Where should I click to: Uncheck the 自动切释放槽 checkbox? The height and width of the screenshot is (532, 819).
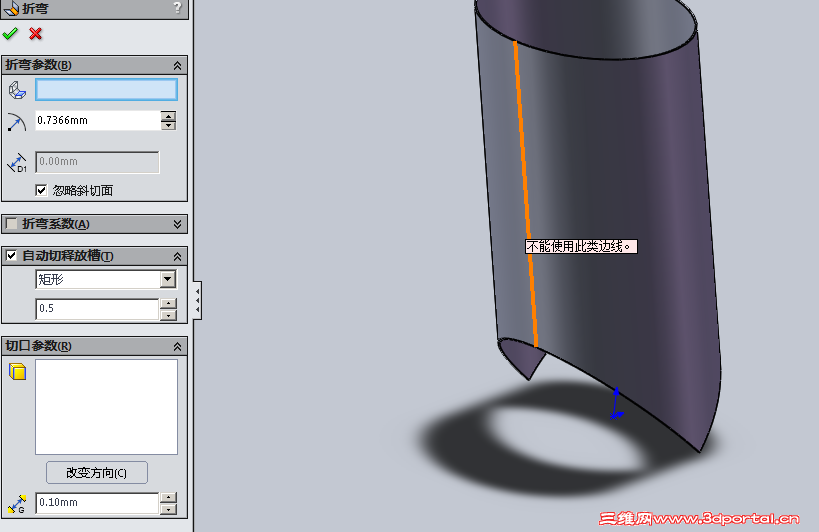point(11,256)
